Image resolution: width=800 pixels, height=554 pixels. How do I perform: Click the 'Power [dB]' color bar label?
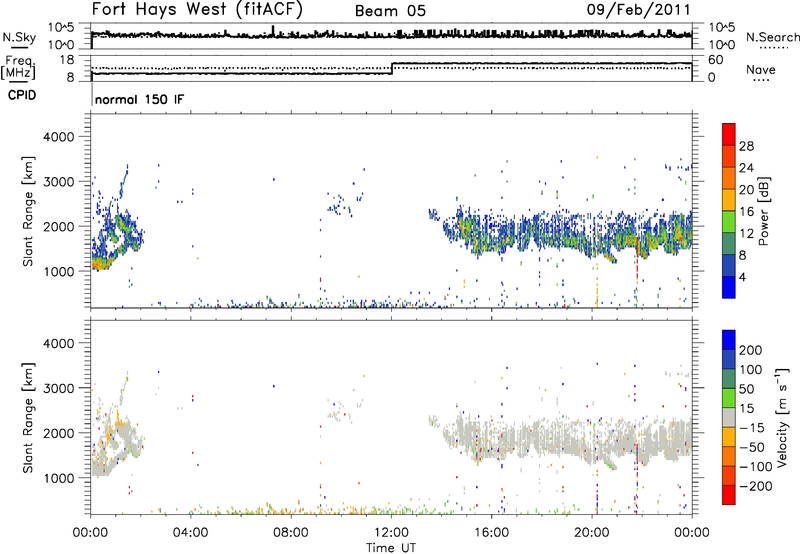tap(764, 211)
